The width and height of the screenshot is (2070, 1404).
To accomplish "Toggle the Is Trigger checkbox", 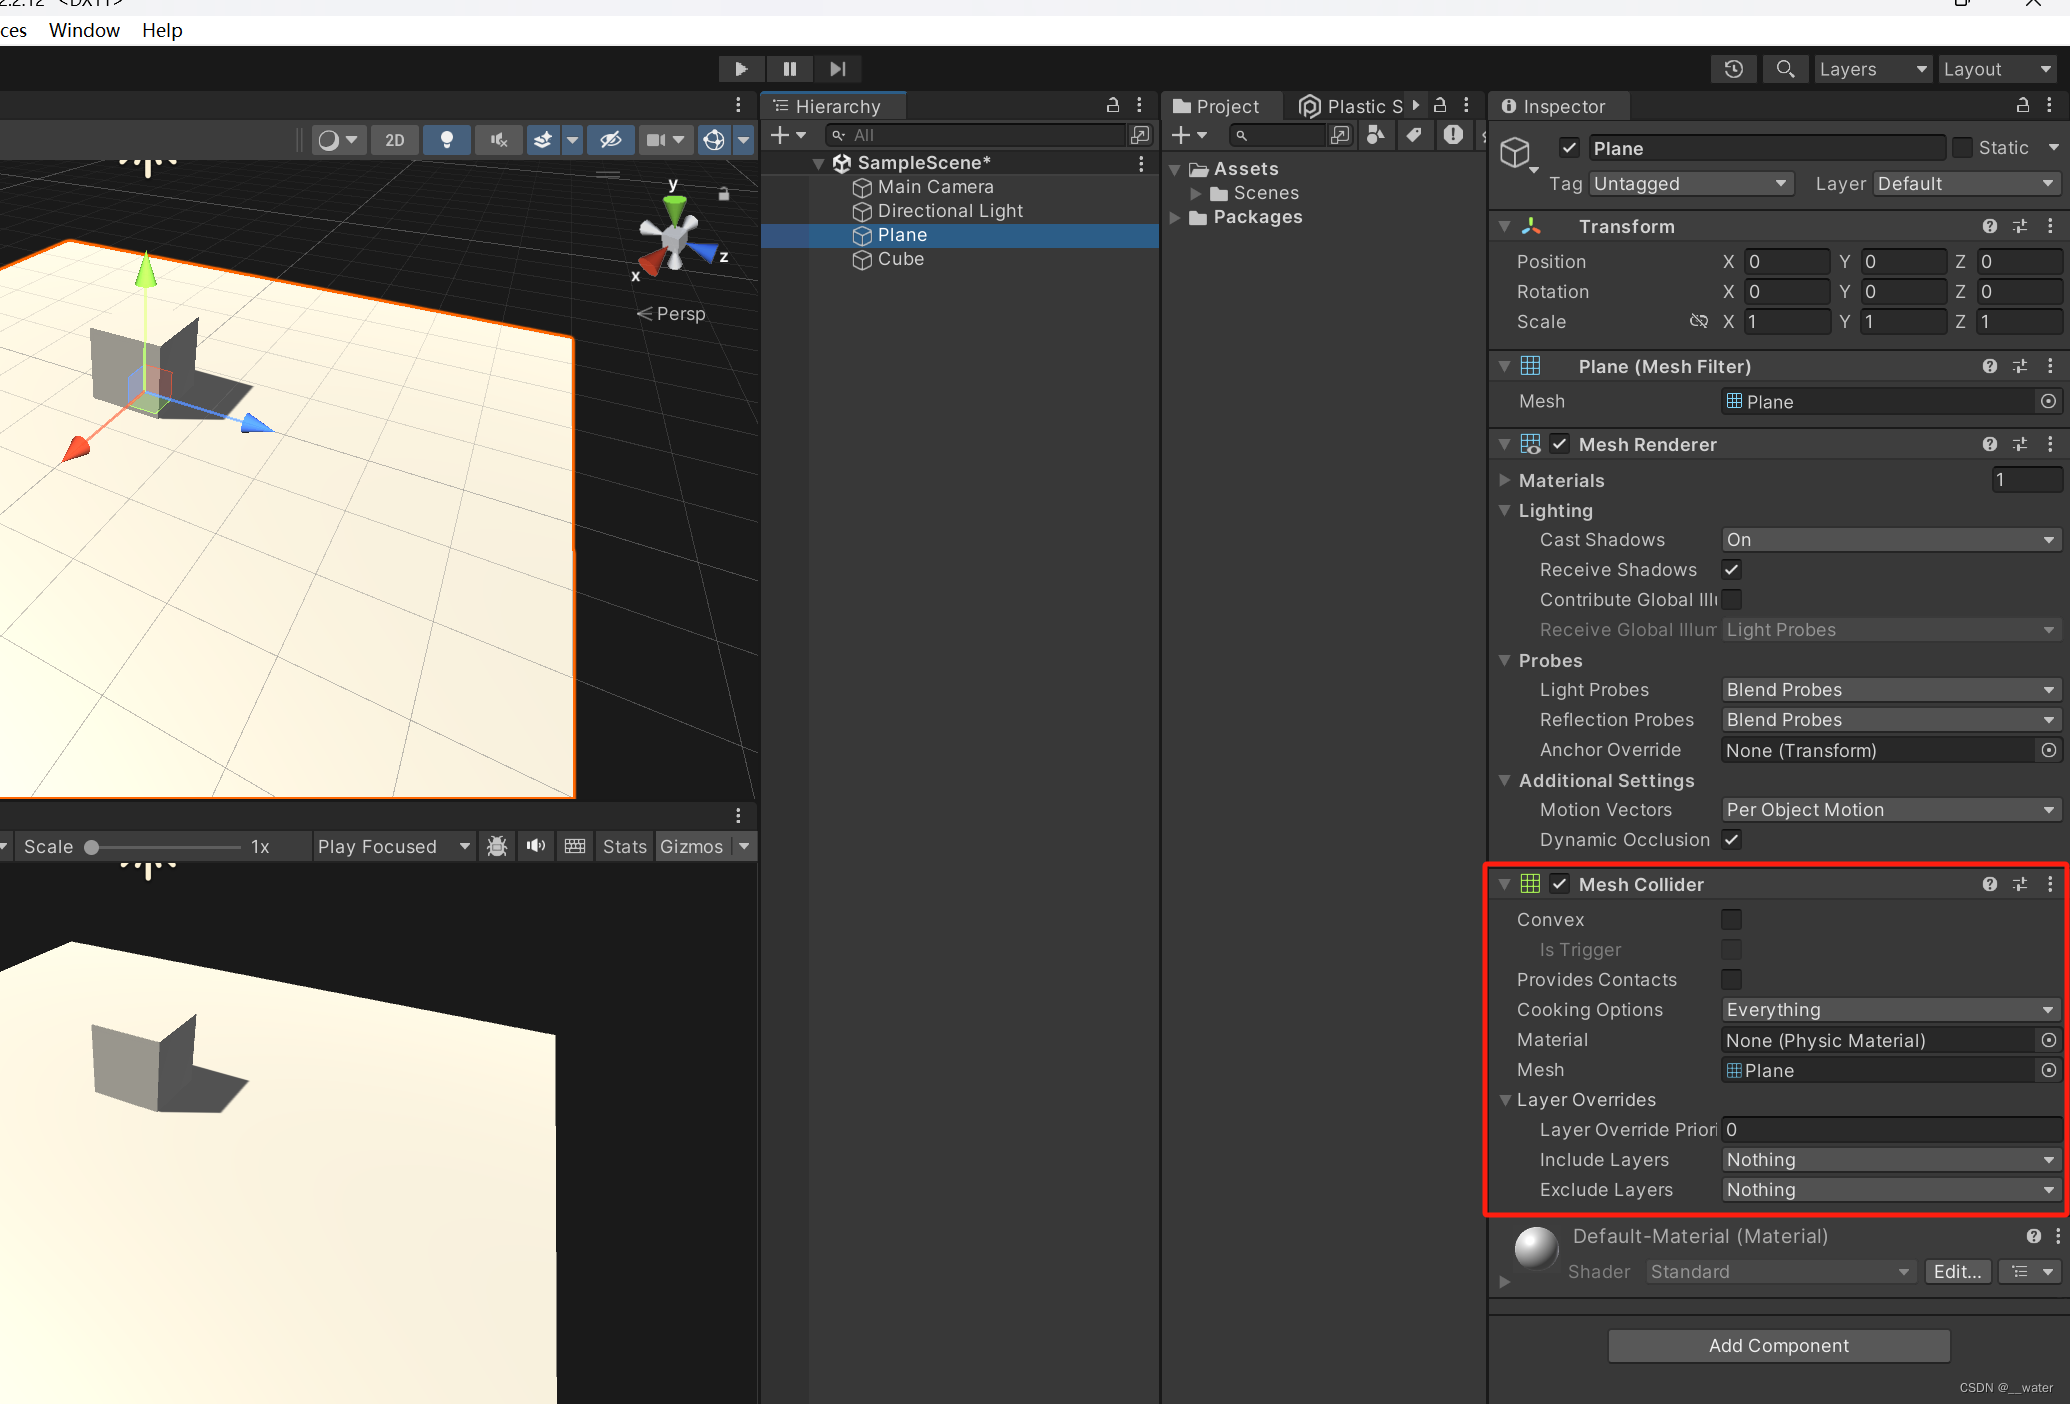I will click(1731, 949).
